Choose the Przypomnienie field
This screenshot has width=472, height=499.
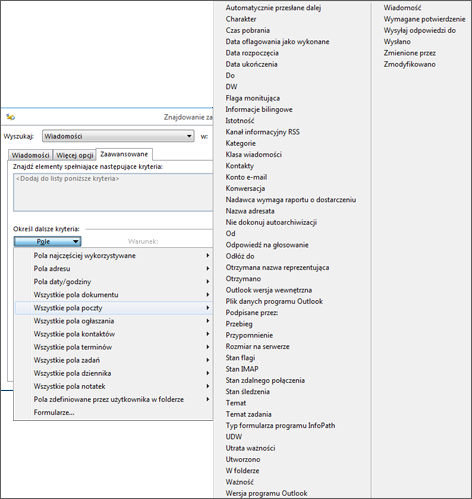tap(249, 335)
